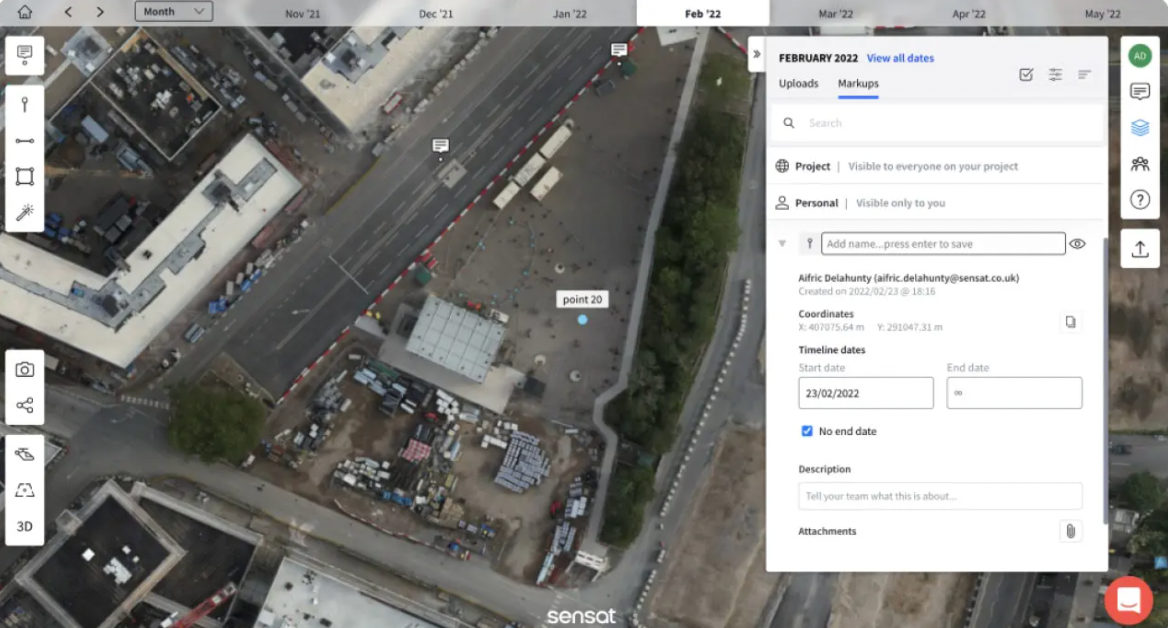The width and height of the screenshot is (1168, 628).
Task: Go to the home screen icon
Action: point(25,12)
